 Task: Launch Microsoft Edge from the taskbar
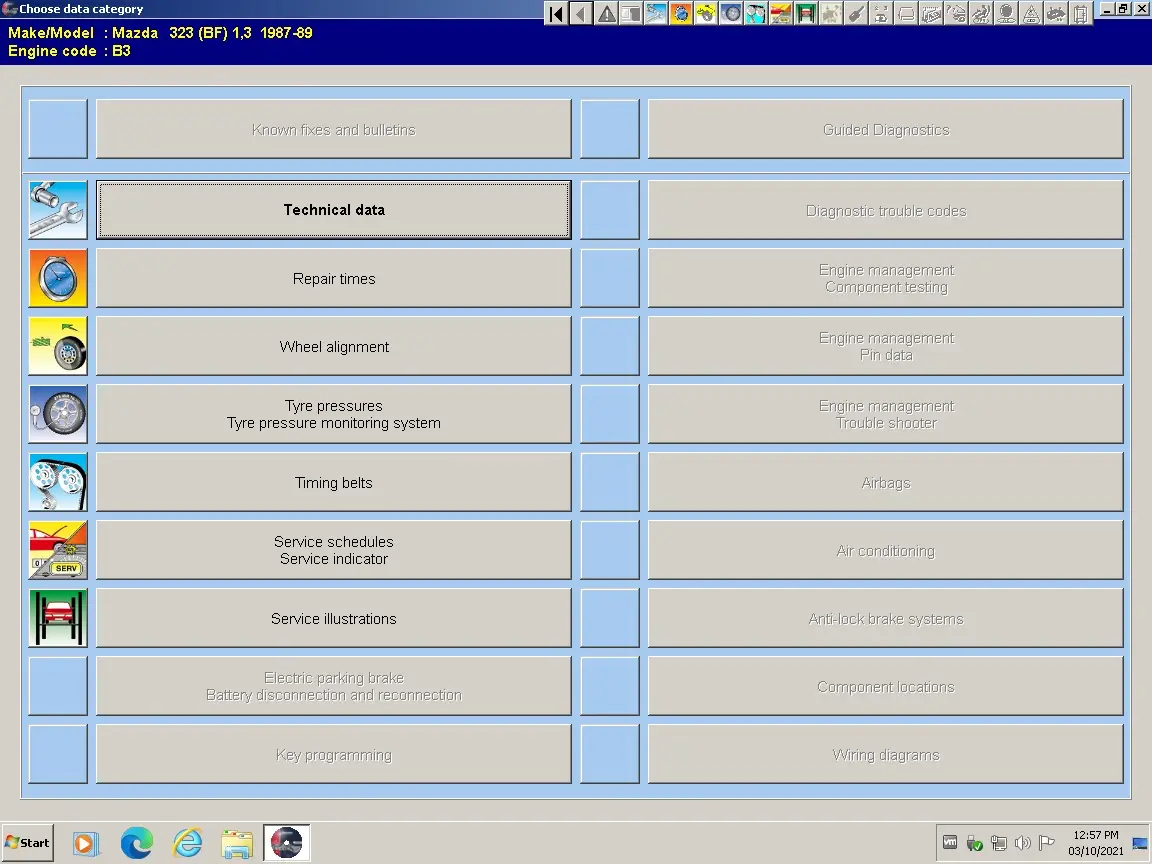pos(136,843)
